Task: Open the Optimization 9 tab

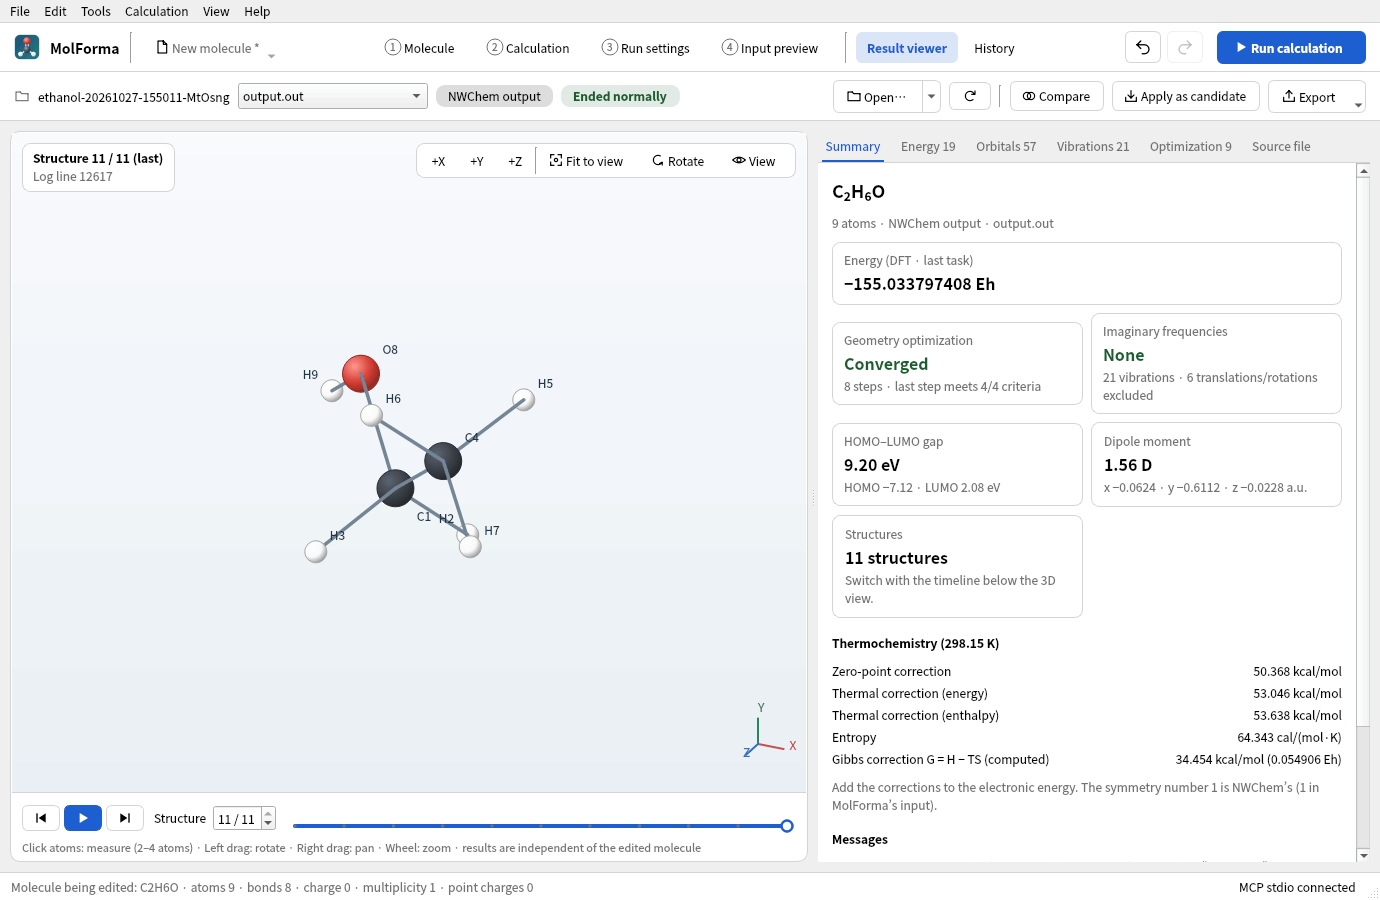Action: pyautogui.click(x=1191, y=146)
